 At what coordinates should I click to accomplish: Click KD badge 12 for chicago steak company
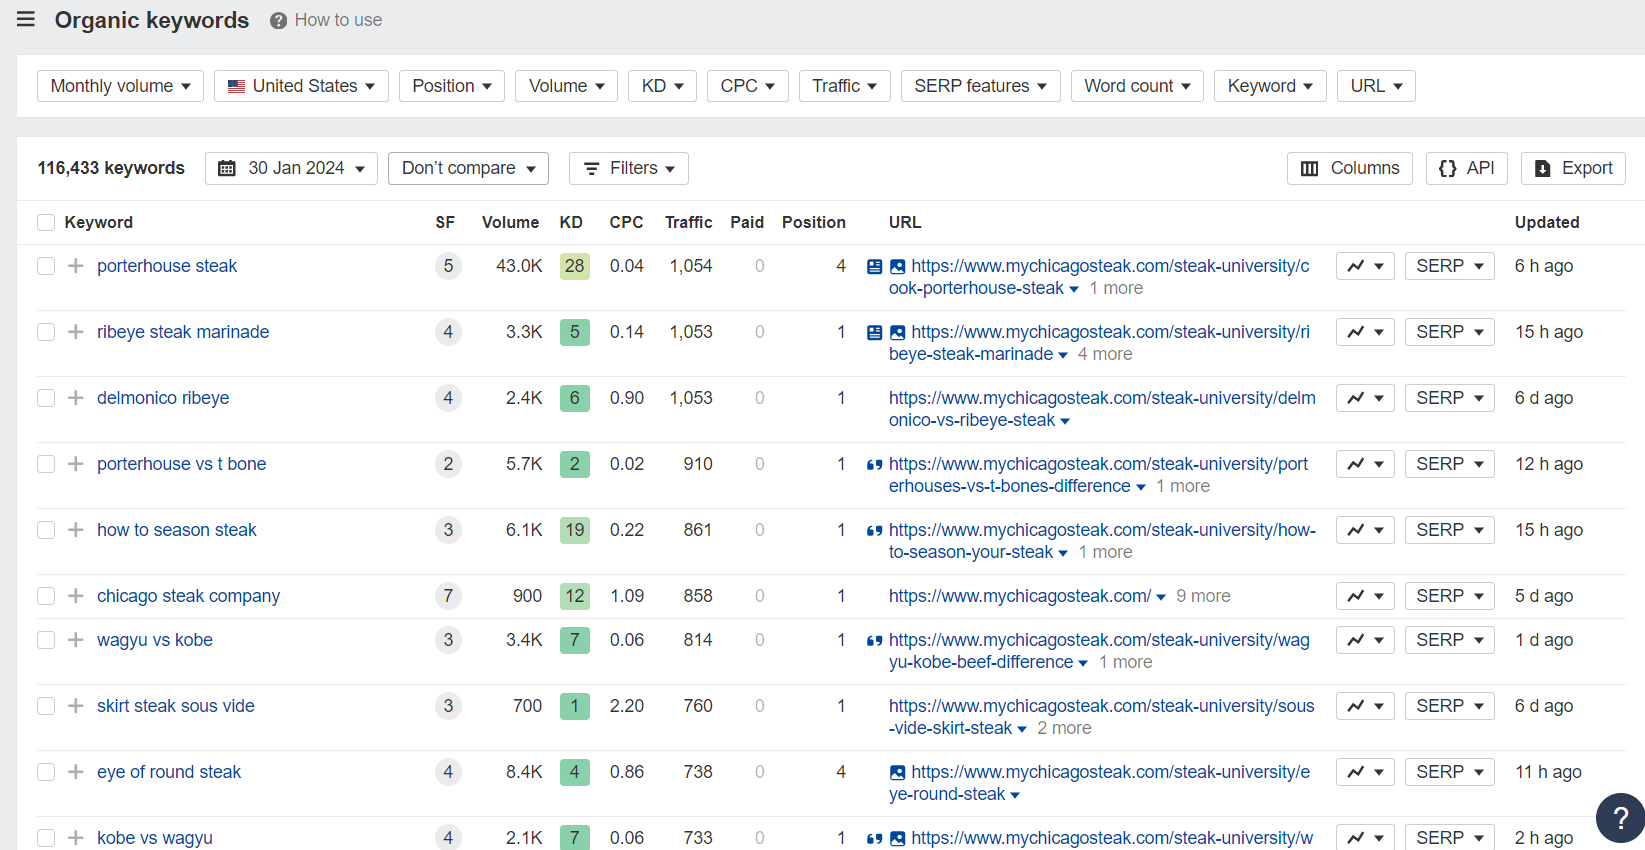pyautogui.click(x=574, y=596)
